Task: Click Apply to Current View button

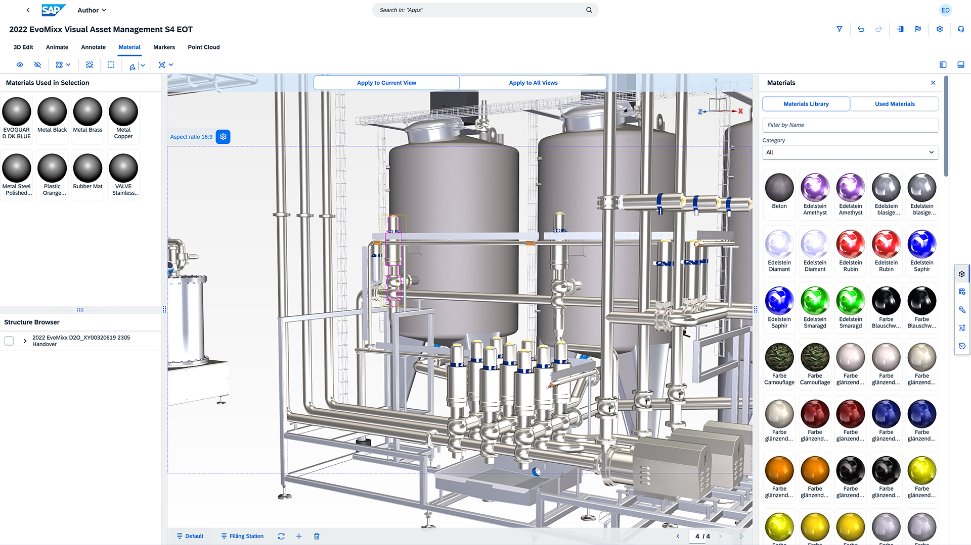Action: 386,82
